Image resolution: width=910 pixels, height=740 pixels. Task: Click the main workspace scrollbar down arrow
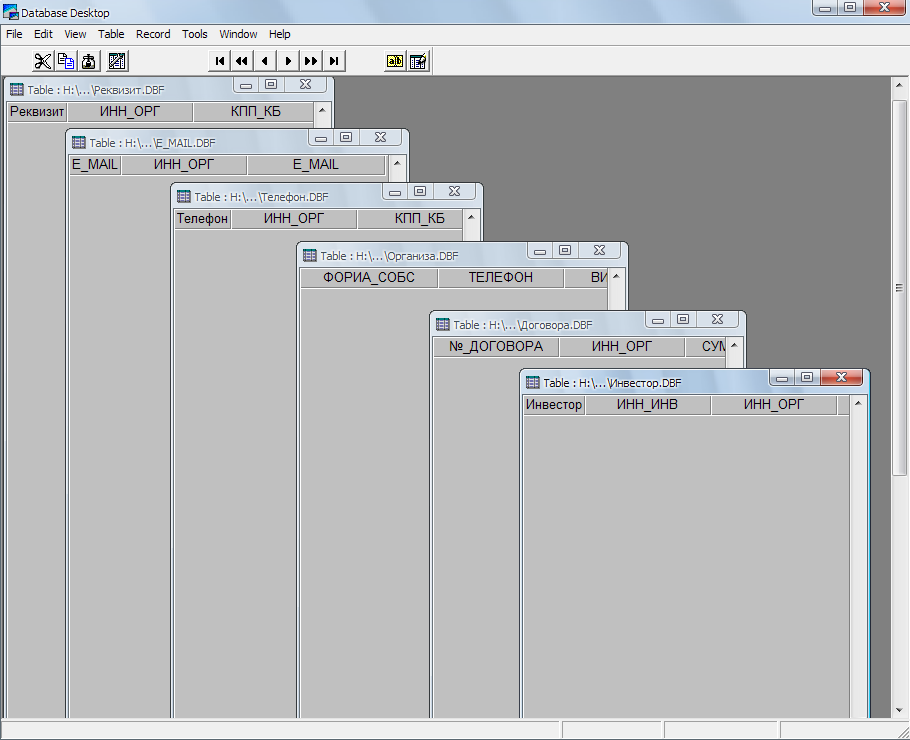tap(899, 710)
